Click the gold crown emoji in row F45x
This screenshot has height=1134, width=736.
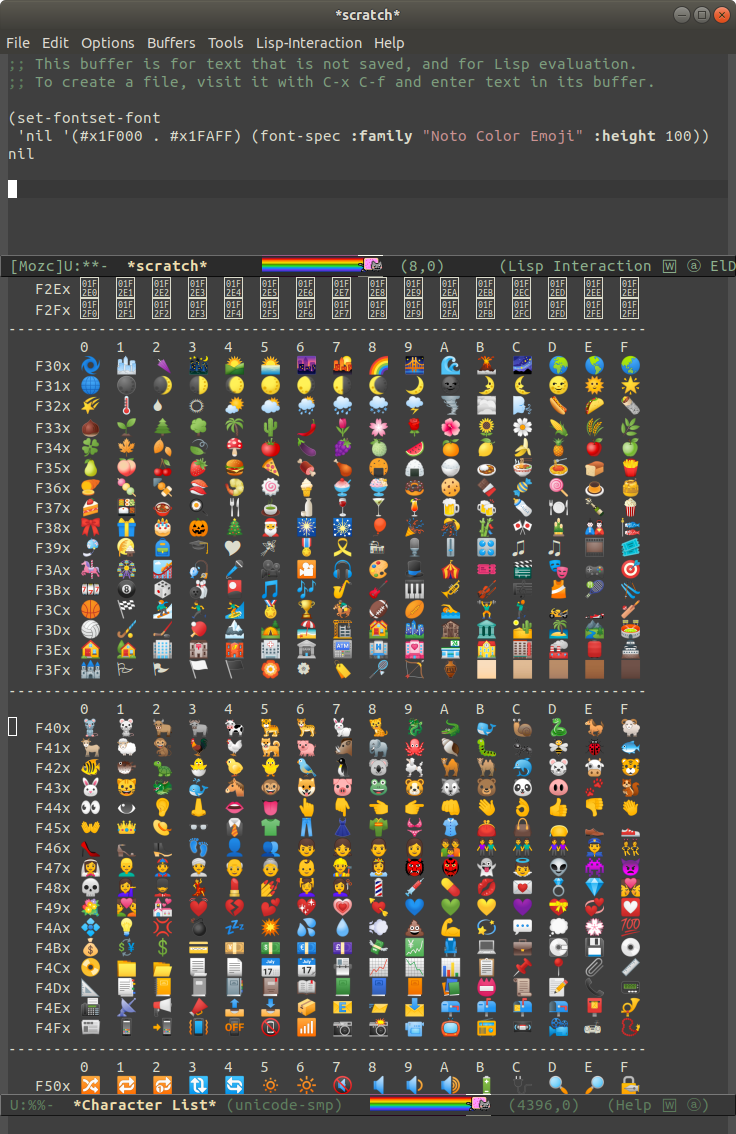[127, 827]
